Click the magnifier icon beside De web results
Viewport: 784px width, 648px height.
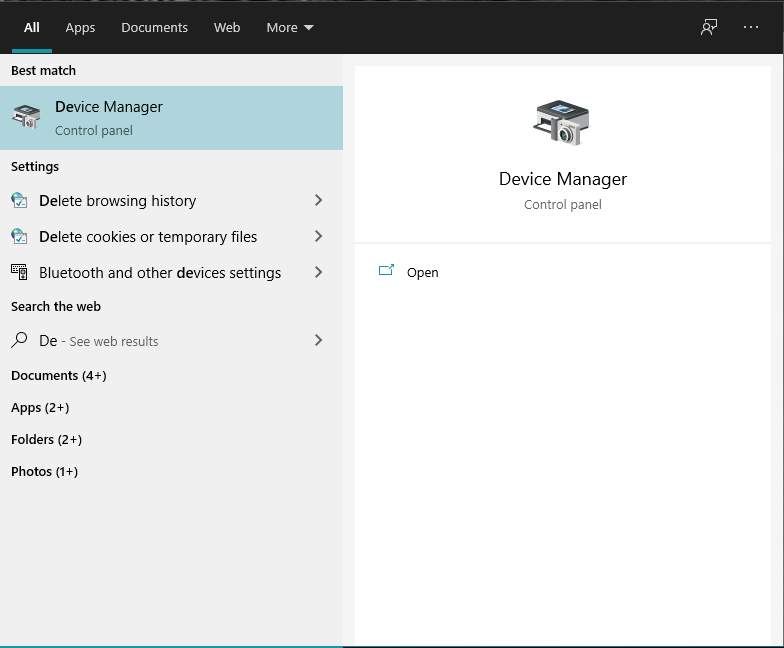click(x=19, y=340)
